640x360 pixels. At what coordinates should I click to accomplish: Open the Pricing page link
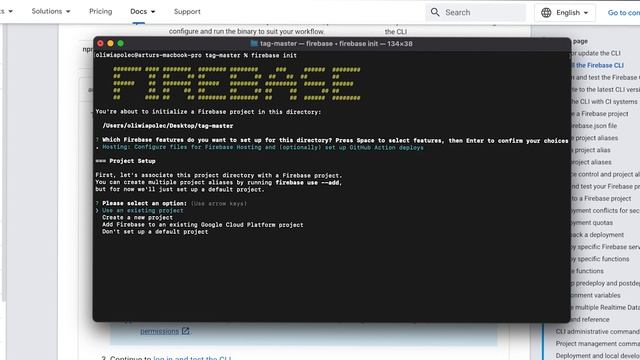tap(100, 11)
